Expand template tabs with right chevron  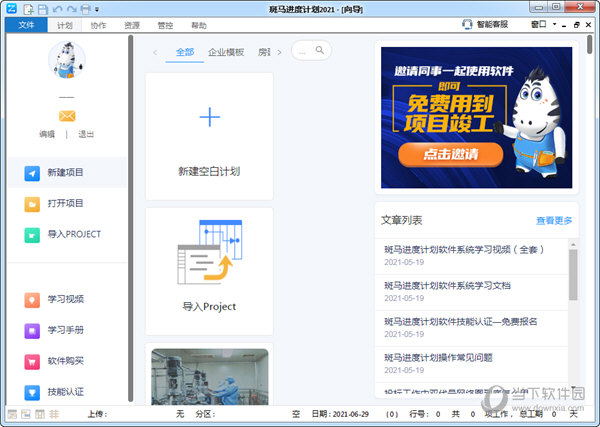pos(279,51)
